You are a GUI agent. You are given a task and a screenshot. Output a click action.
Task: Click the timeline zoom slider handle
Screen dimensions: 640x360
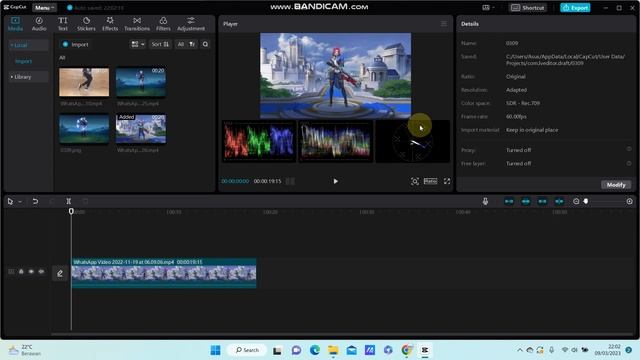pyautogui.click(x=586, y=201)
